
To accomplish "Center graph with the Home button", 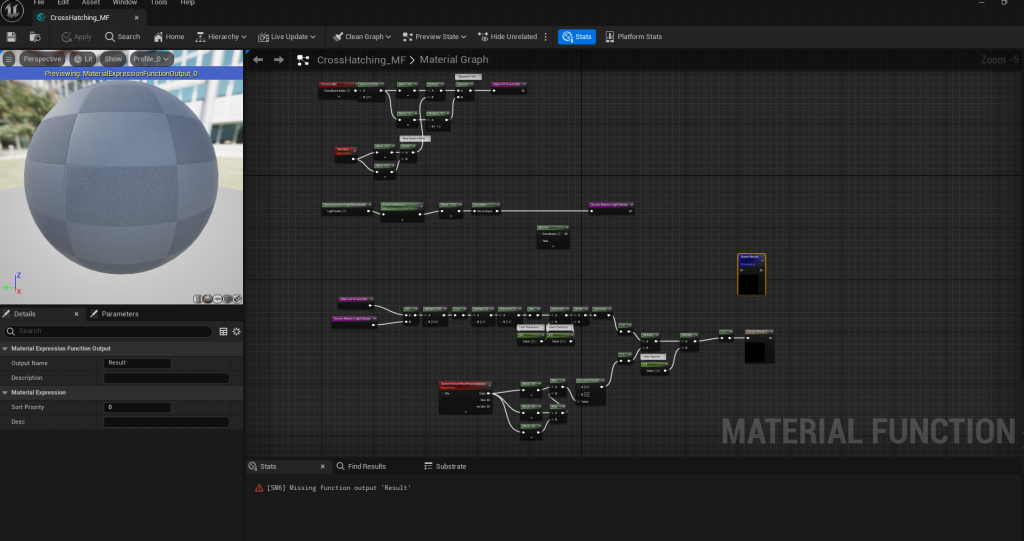I will click(x=169, y=37).
